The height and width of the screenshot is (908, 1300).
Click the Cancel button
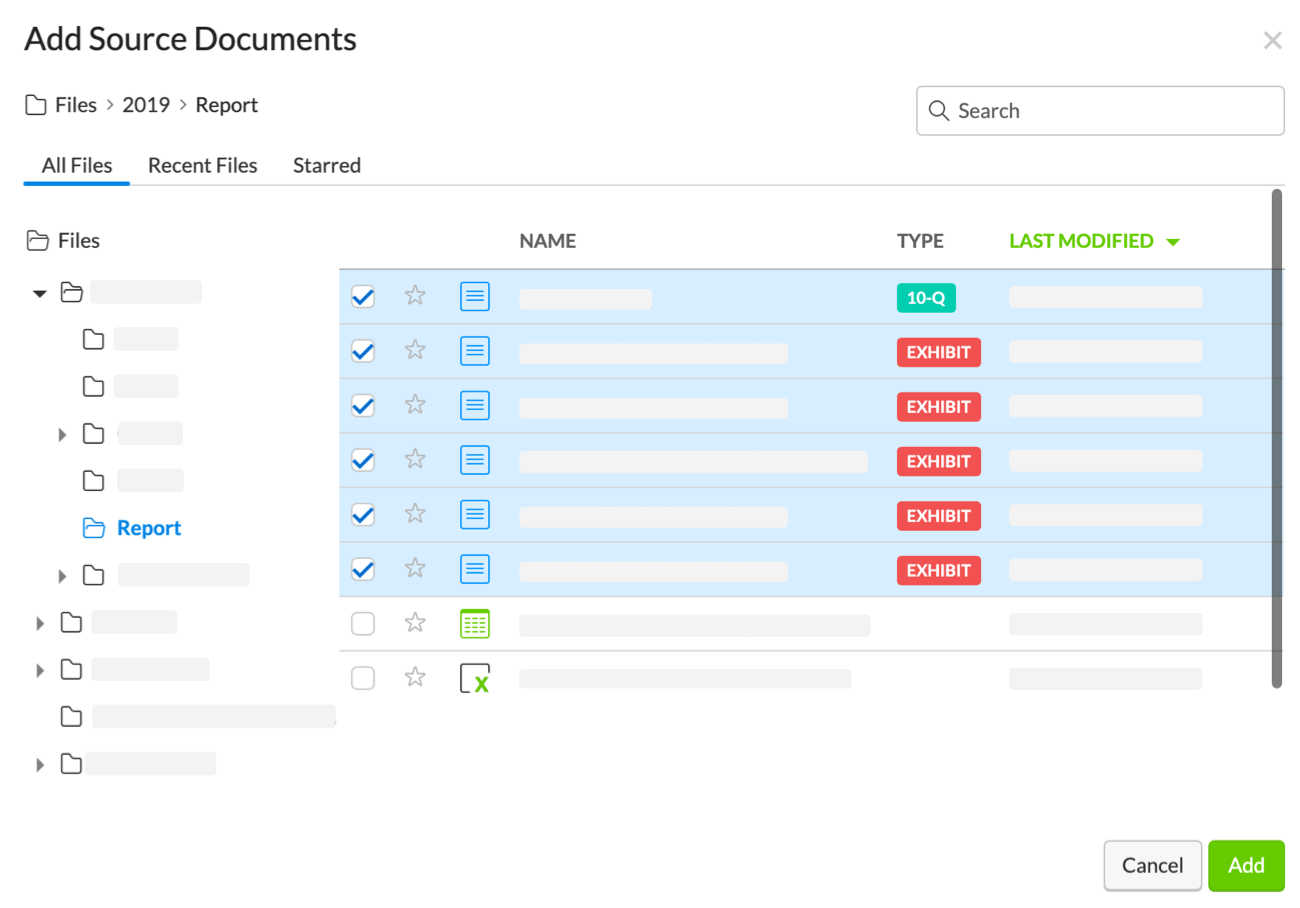(x=1153, y=865)
